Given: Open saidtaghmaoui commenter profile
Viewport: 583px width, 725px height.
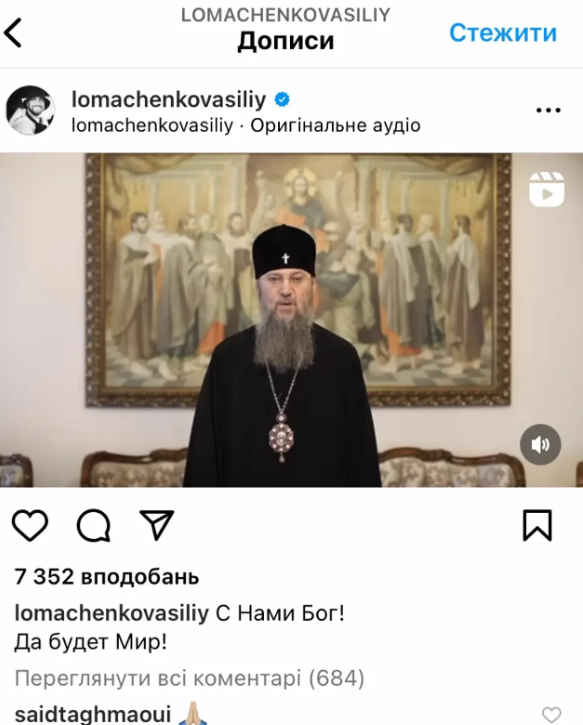Looking at the screenshot, I should pyautogui.click(x=93, y=714).
